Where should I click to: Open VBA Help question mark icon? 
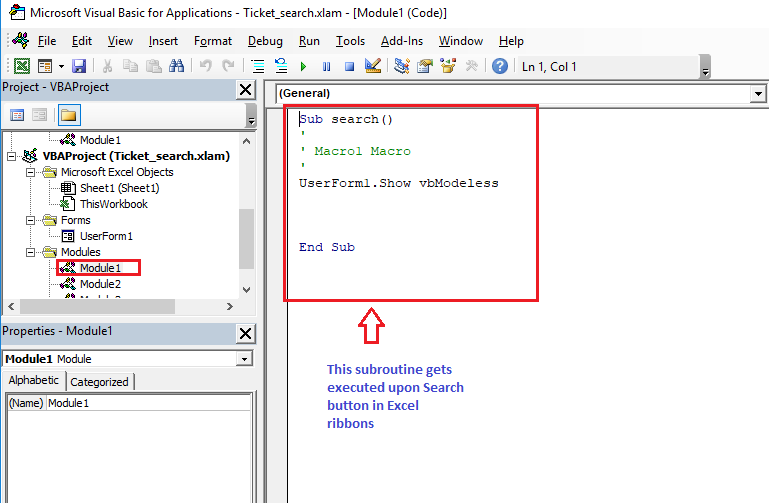click(500, 66)
